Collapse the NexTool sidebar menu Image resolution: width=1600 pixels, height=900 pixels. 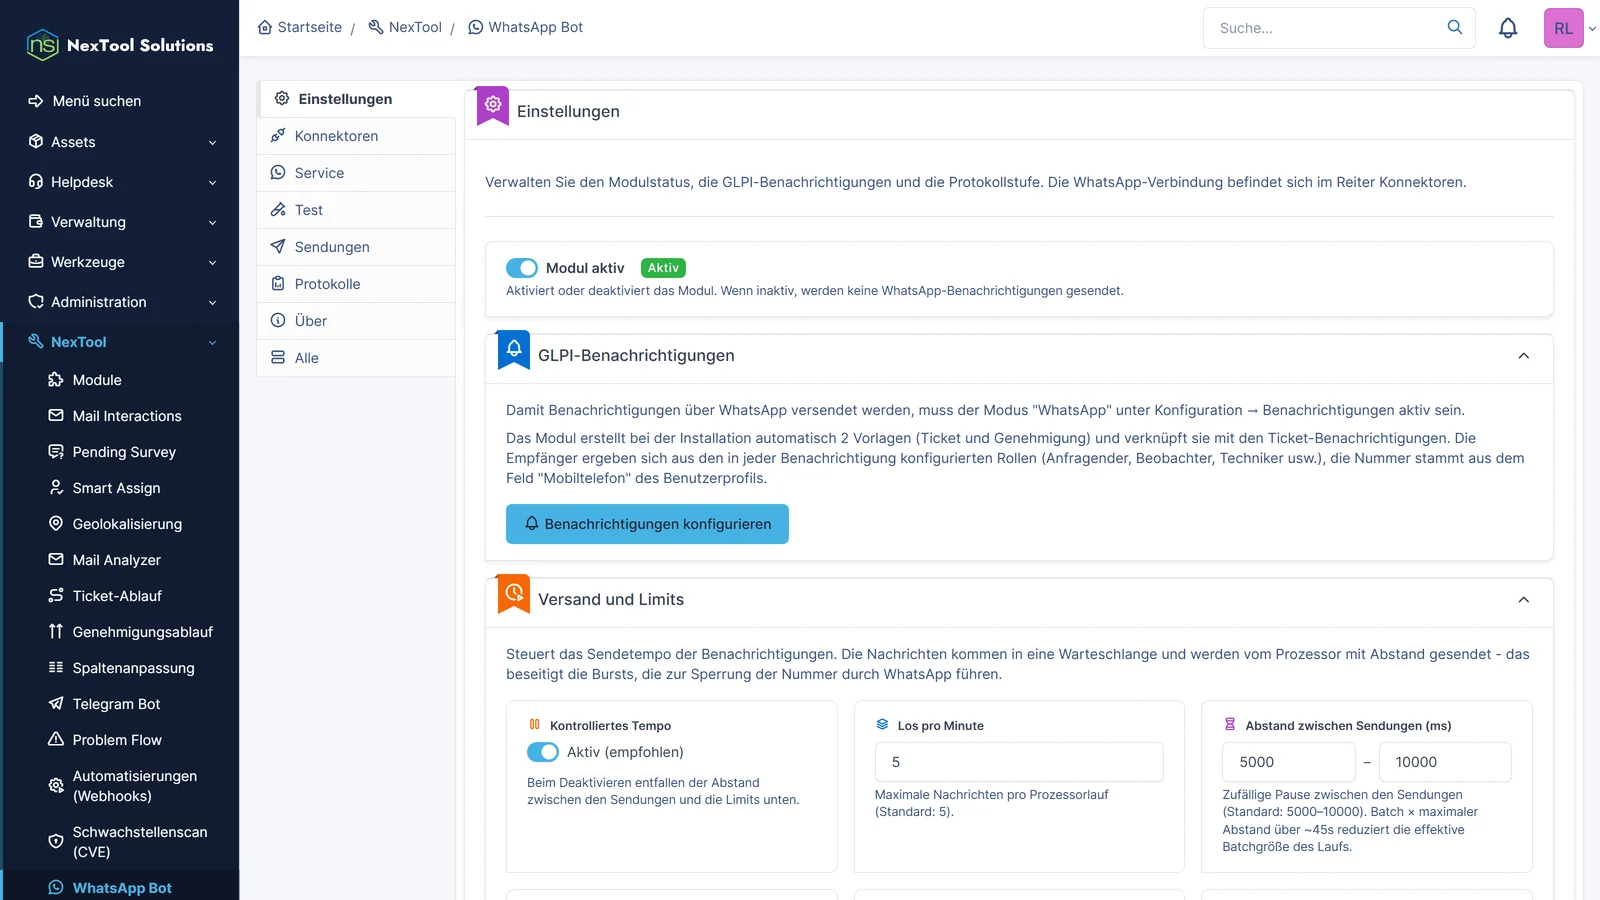[120, 342]
